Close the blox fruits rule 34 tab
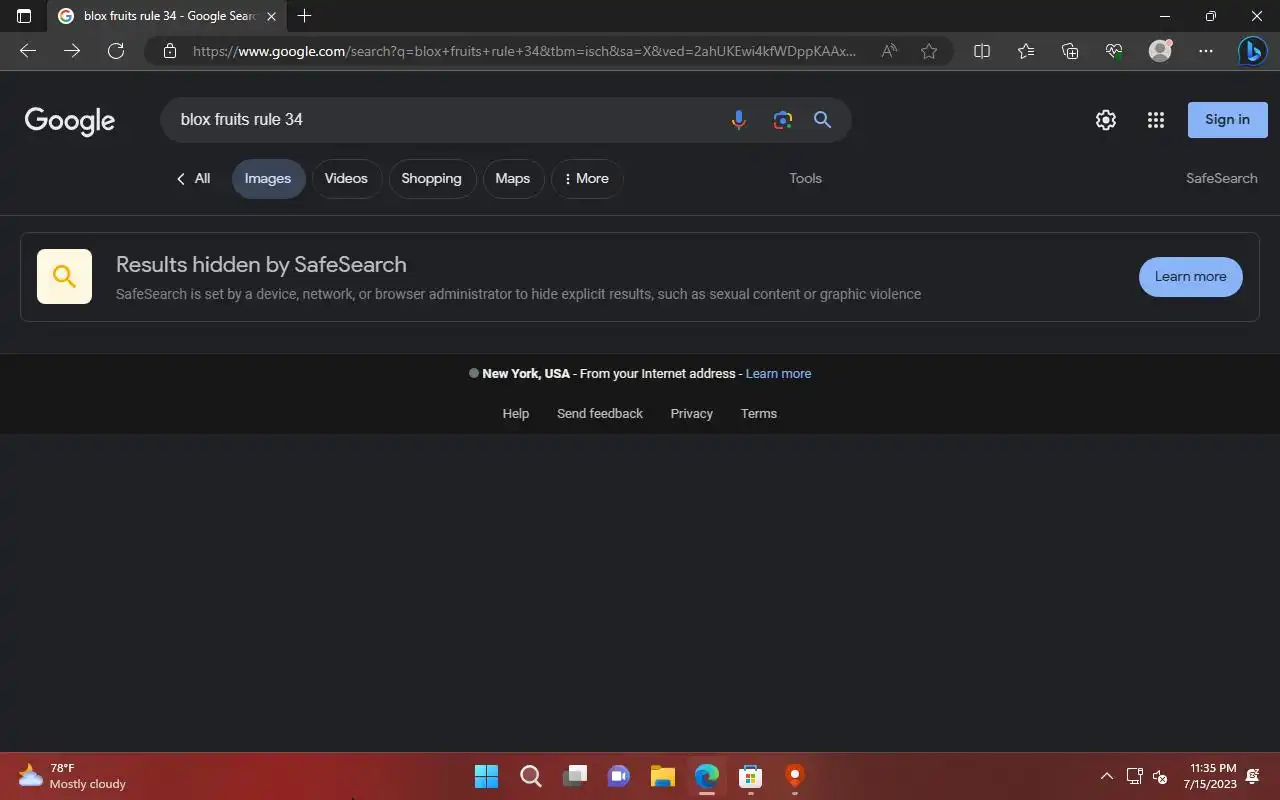 [x=271, y=16]
